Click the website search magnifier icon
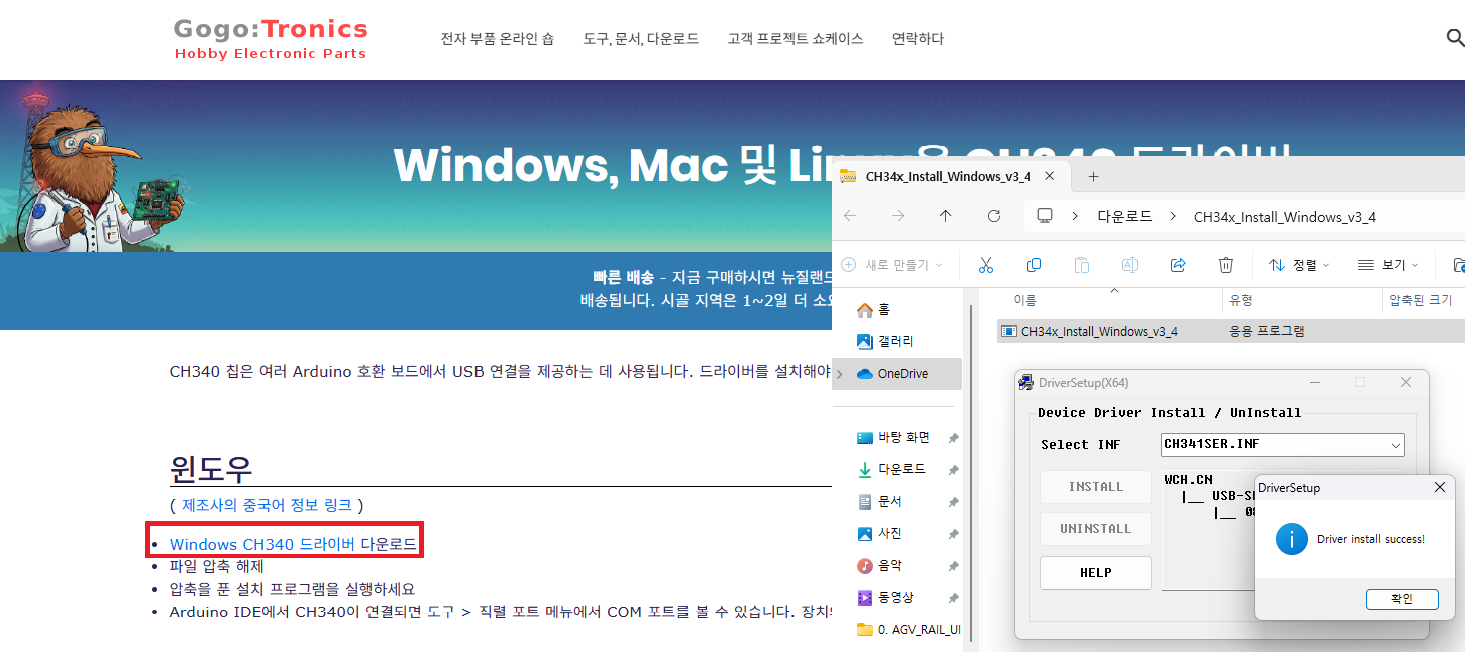Image resolution: width=1465 pixels, height=652 pixels. click(x=1455, y=38)
